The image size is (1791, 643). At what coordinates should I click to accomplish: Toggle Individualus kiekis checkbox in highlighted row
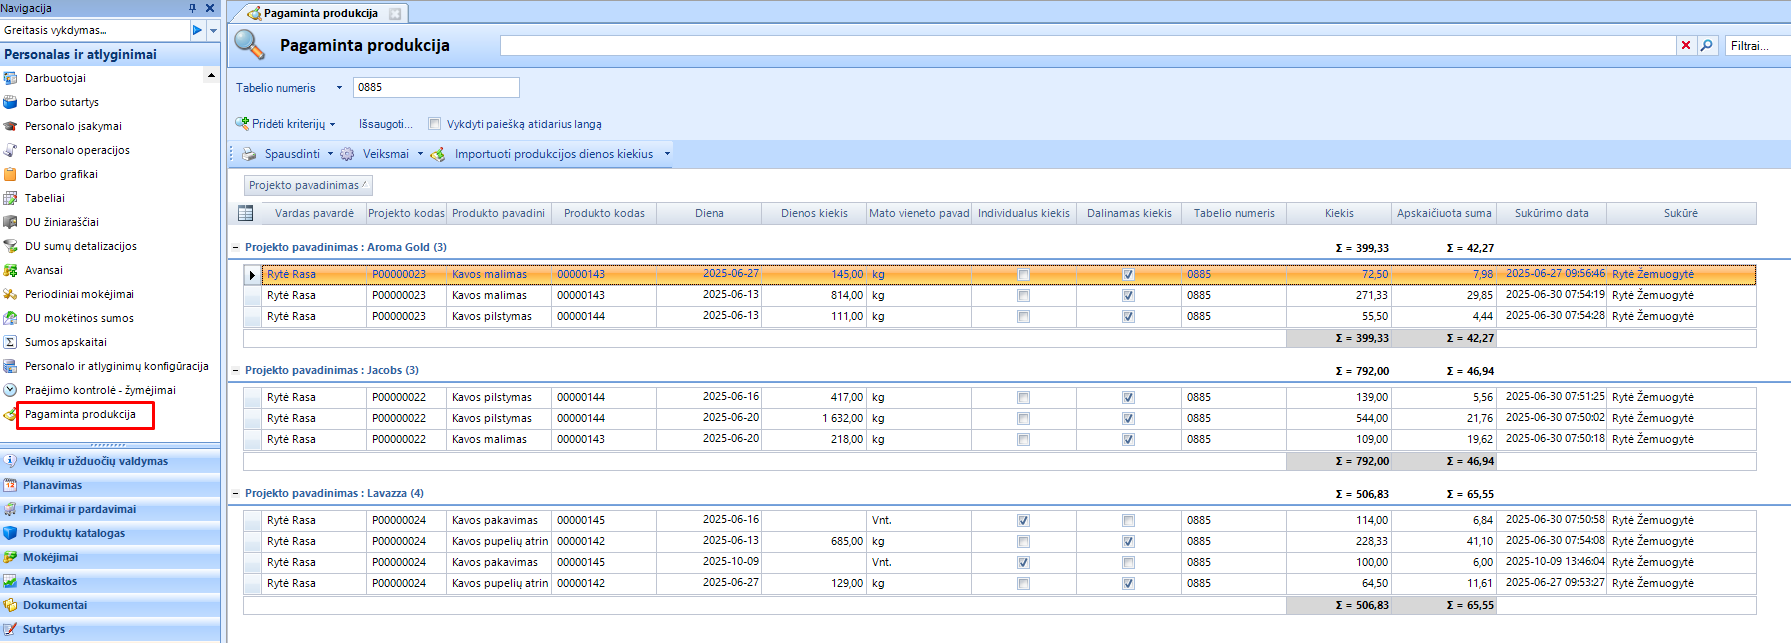coord(1023,275)
